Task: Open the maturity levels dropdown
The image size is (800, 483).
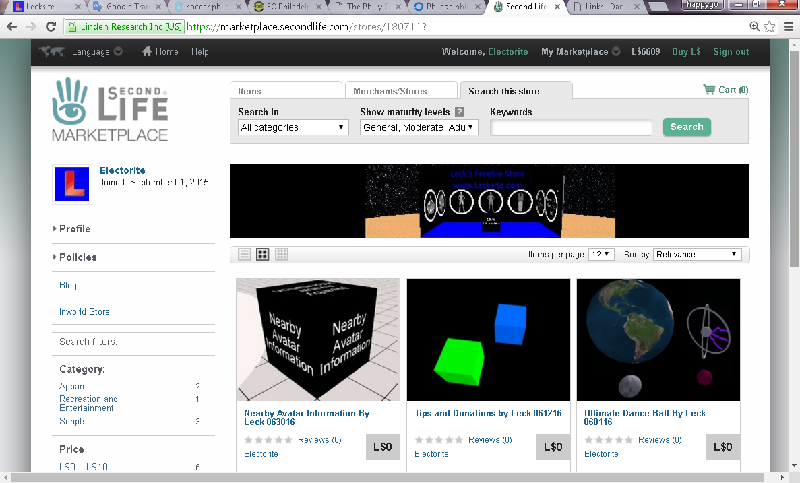Action: [x=419, y=127]
